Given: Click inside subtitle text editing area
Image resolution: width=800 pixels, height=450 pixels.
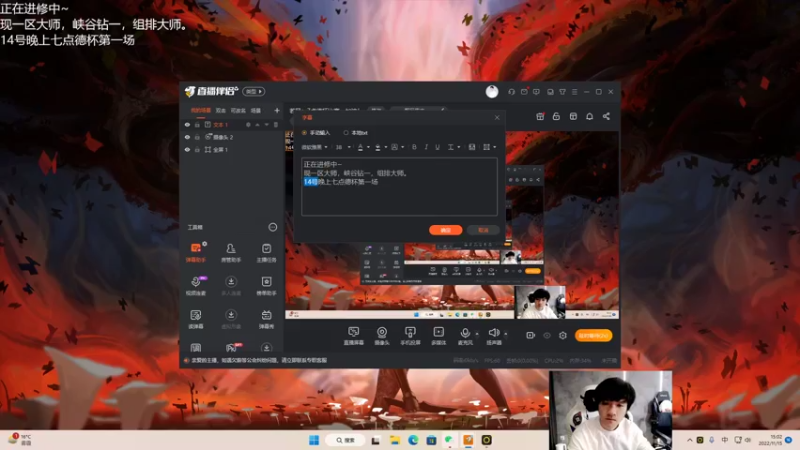Looking at the screenshot, I should tap(399, 186).
